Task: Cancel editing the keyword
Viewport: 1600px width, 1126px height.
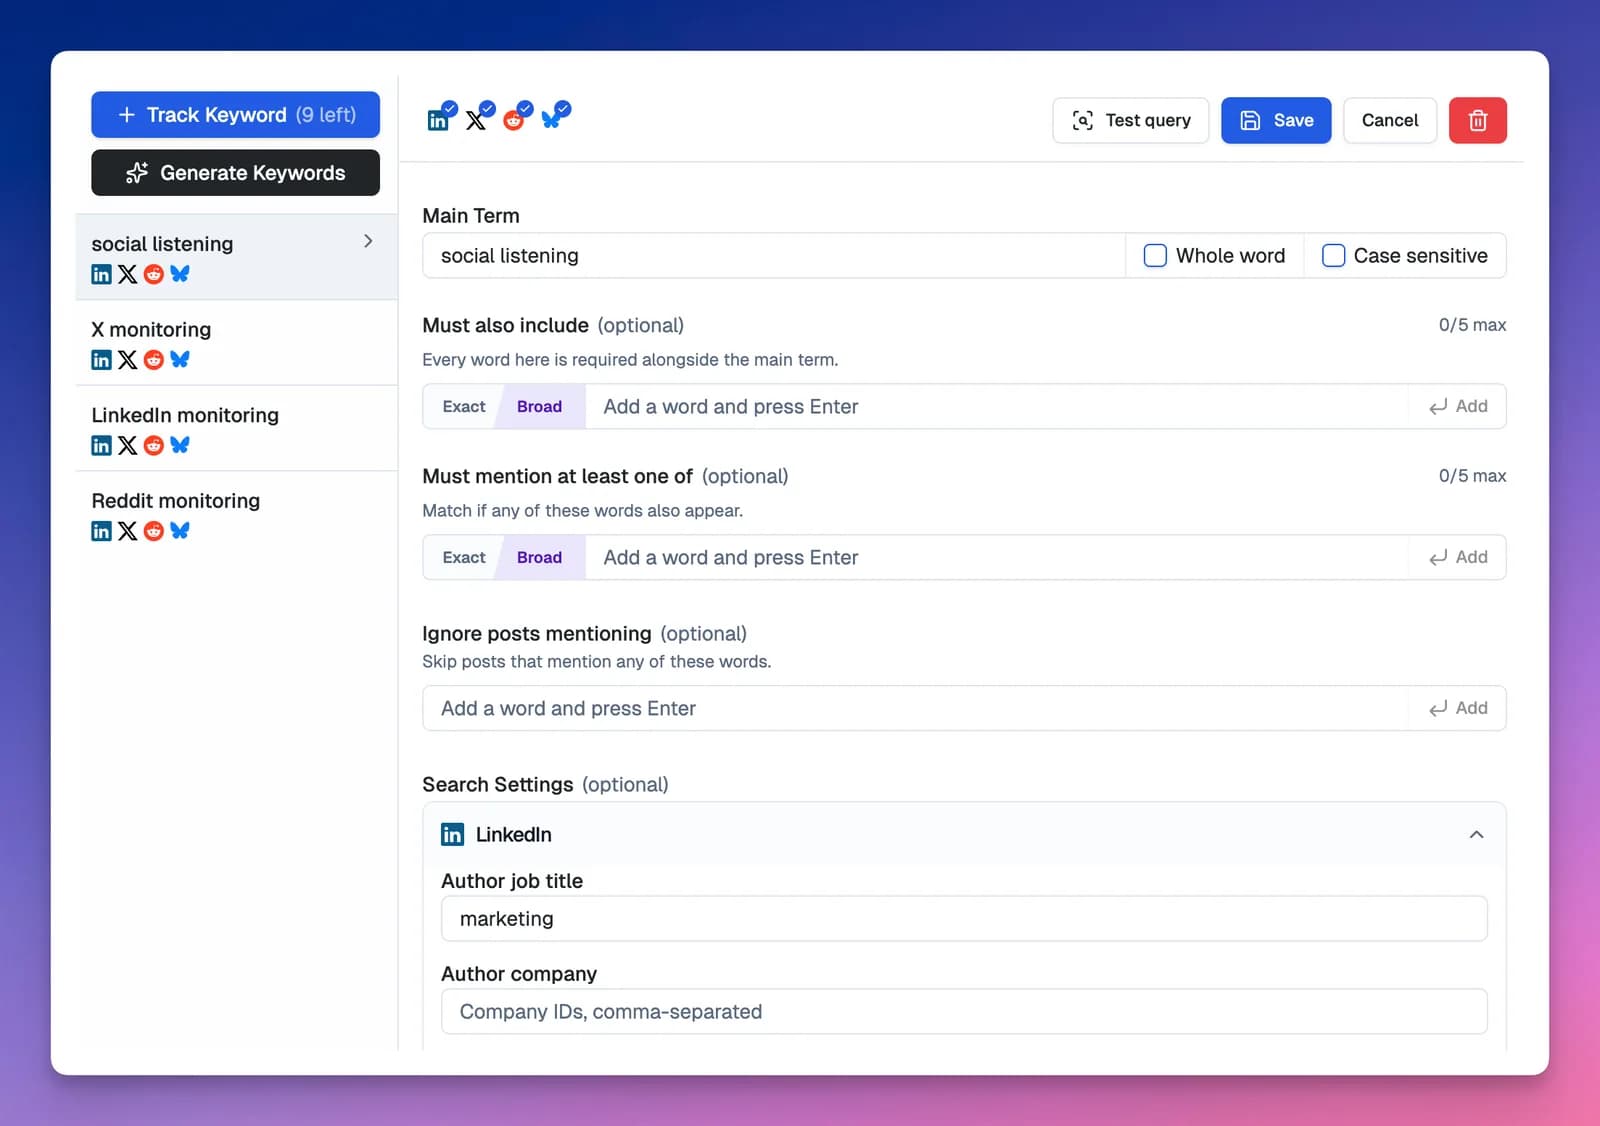Action: click(1389, 120)
